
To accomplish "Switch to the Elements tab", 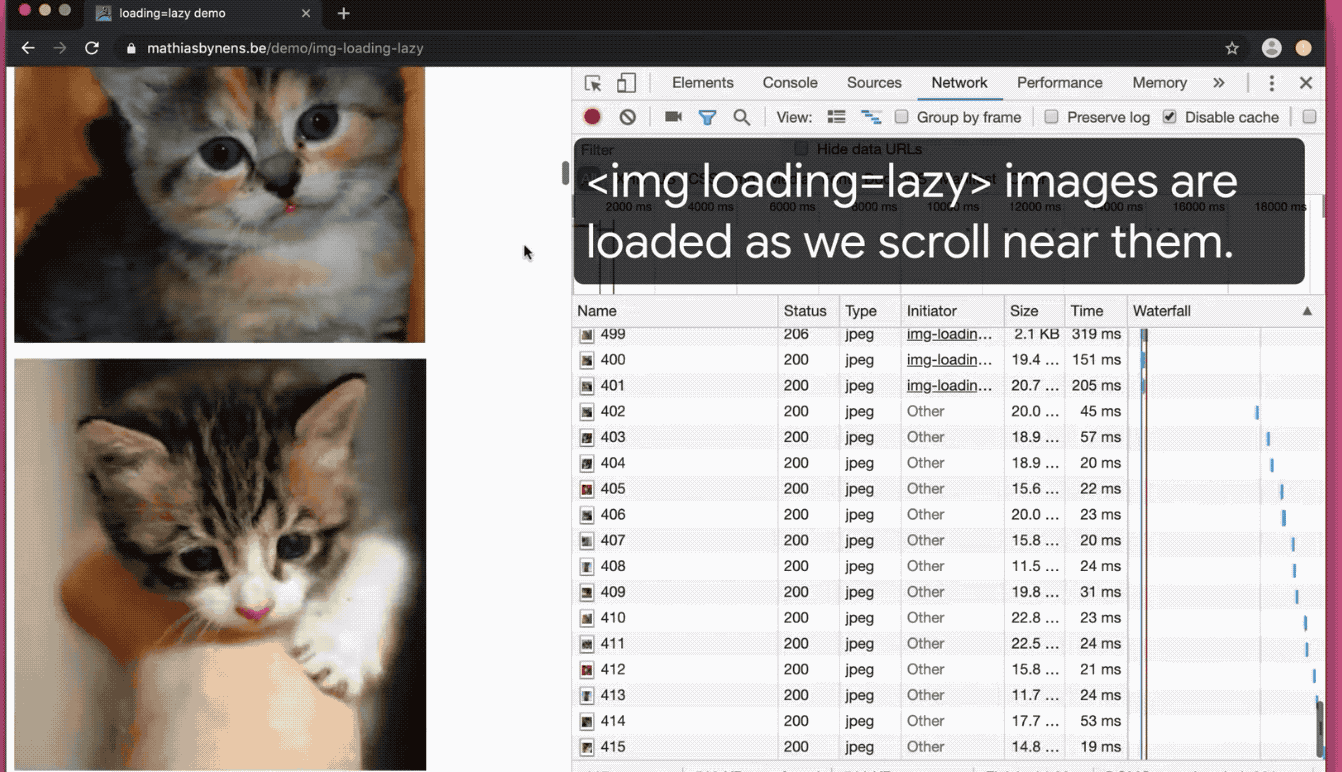I will 702,83.
